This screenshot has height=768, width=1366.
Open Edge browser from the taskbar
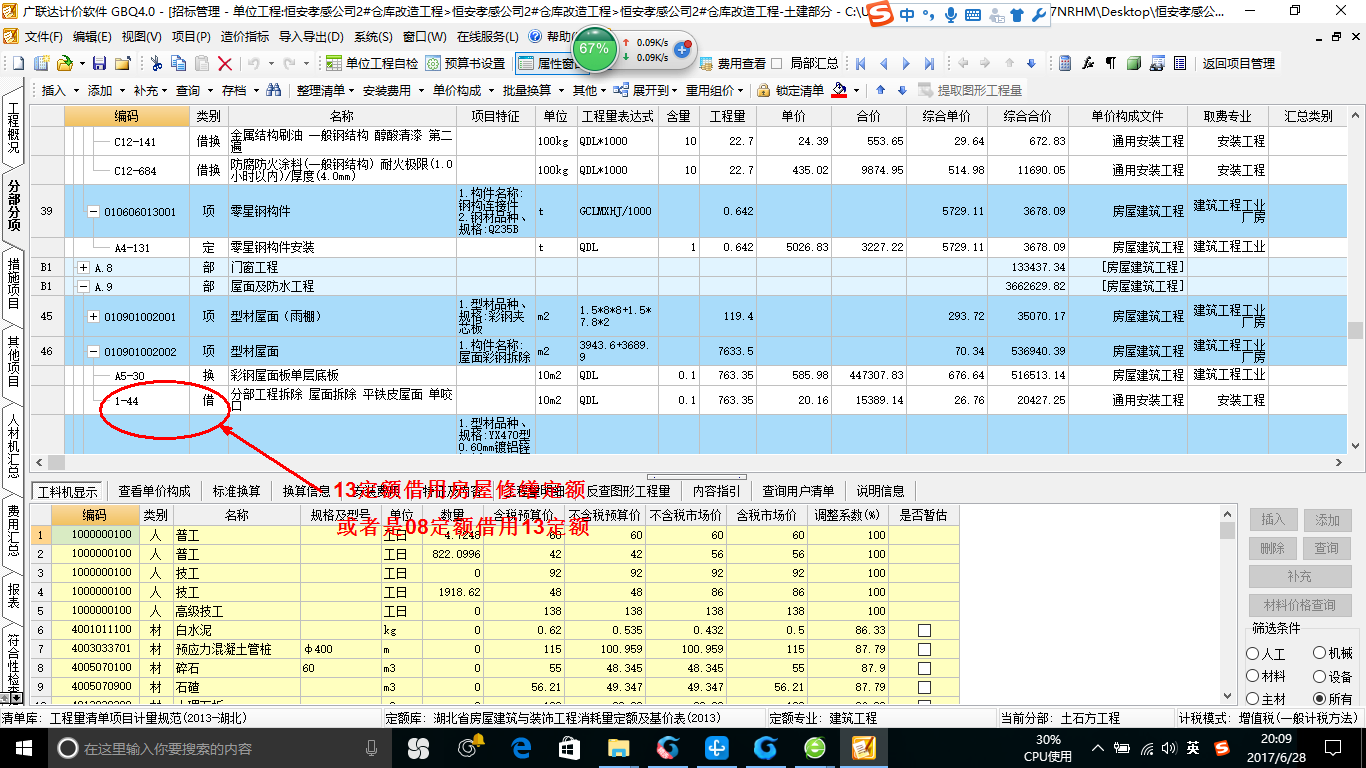point(521,748)
